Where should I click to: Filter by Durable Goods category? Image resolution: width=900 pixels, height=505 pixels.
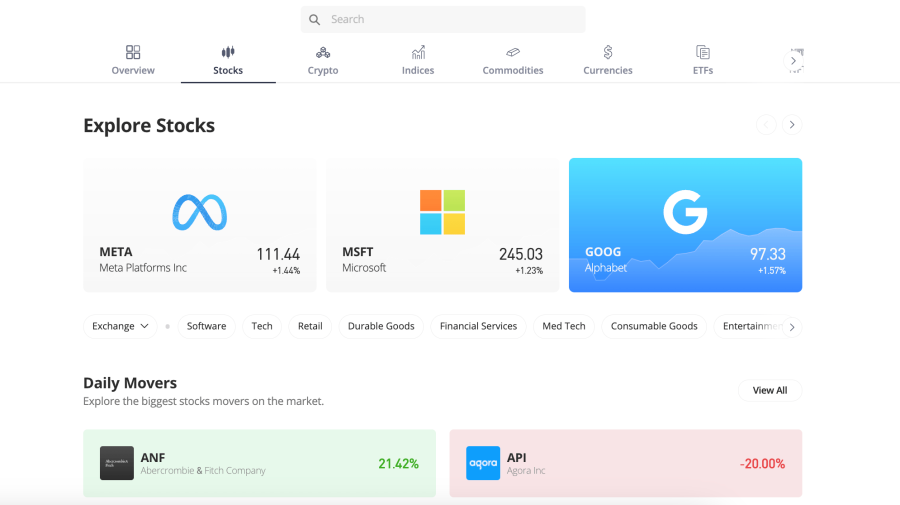[x=381, y=326]
